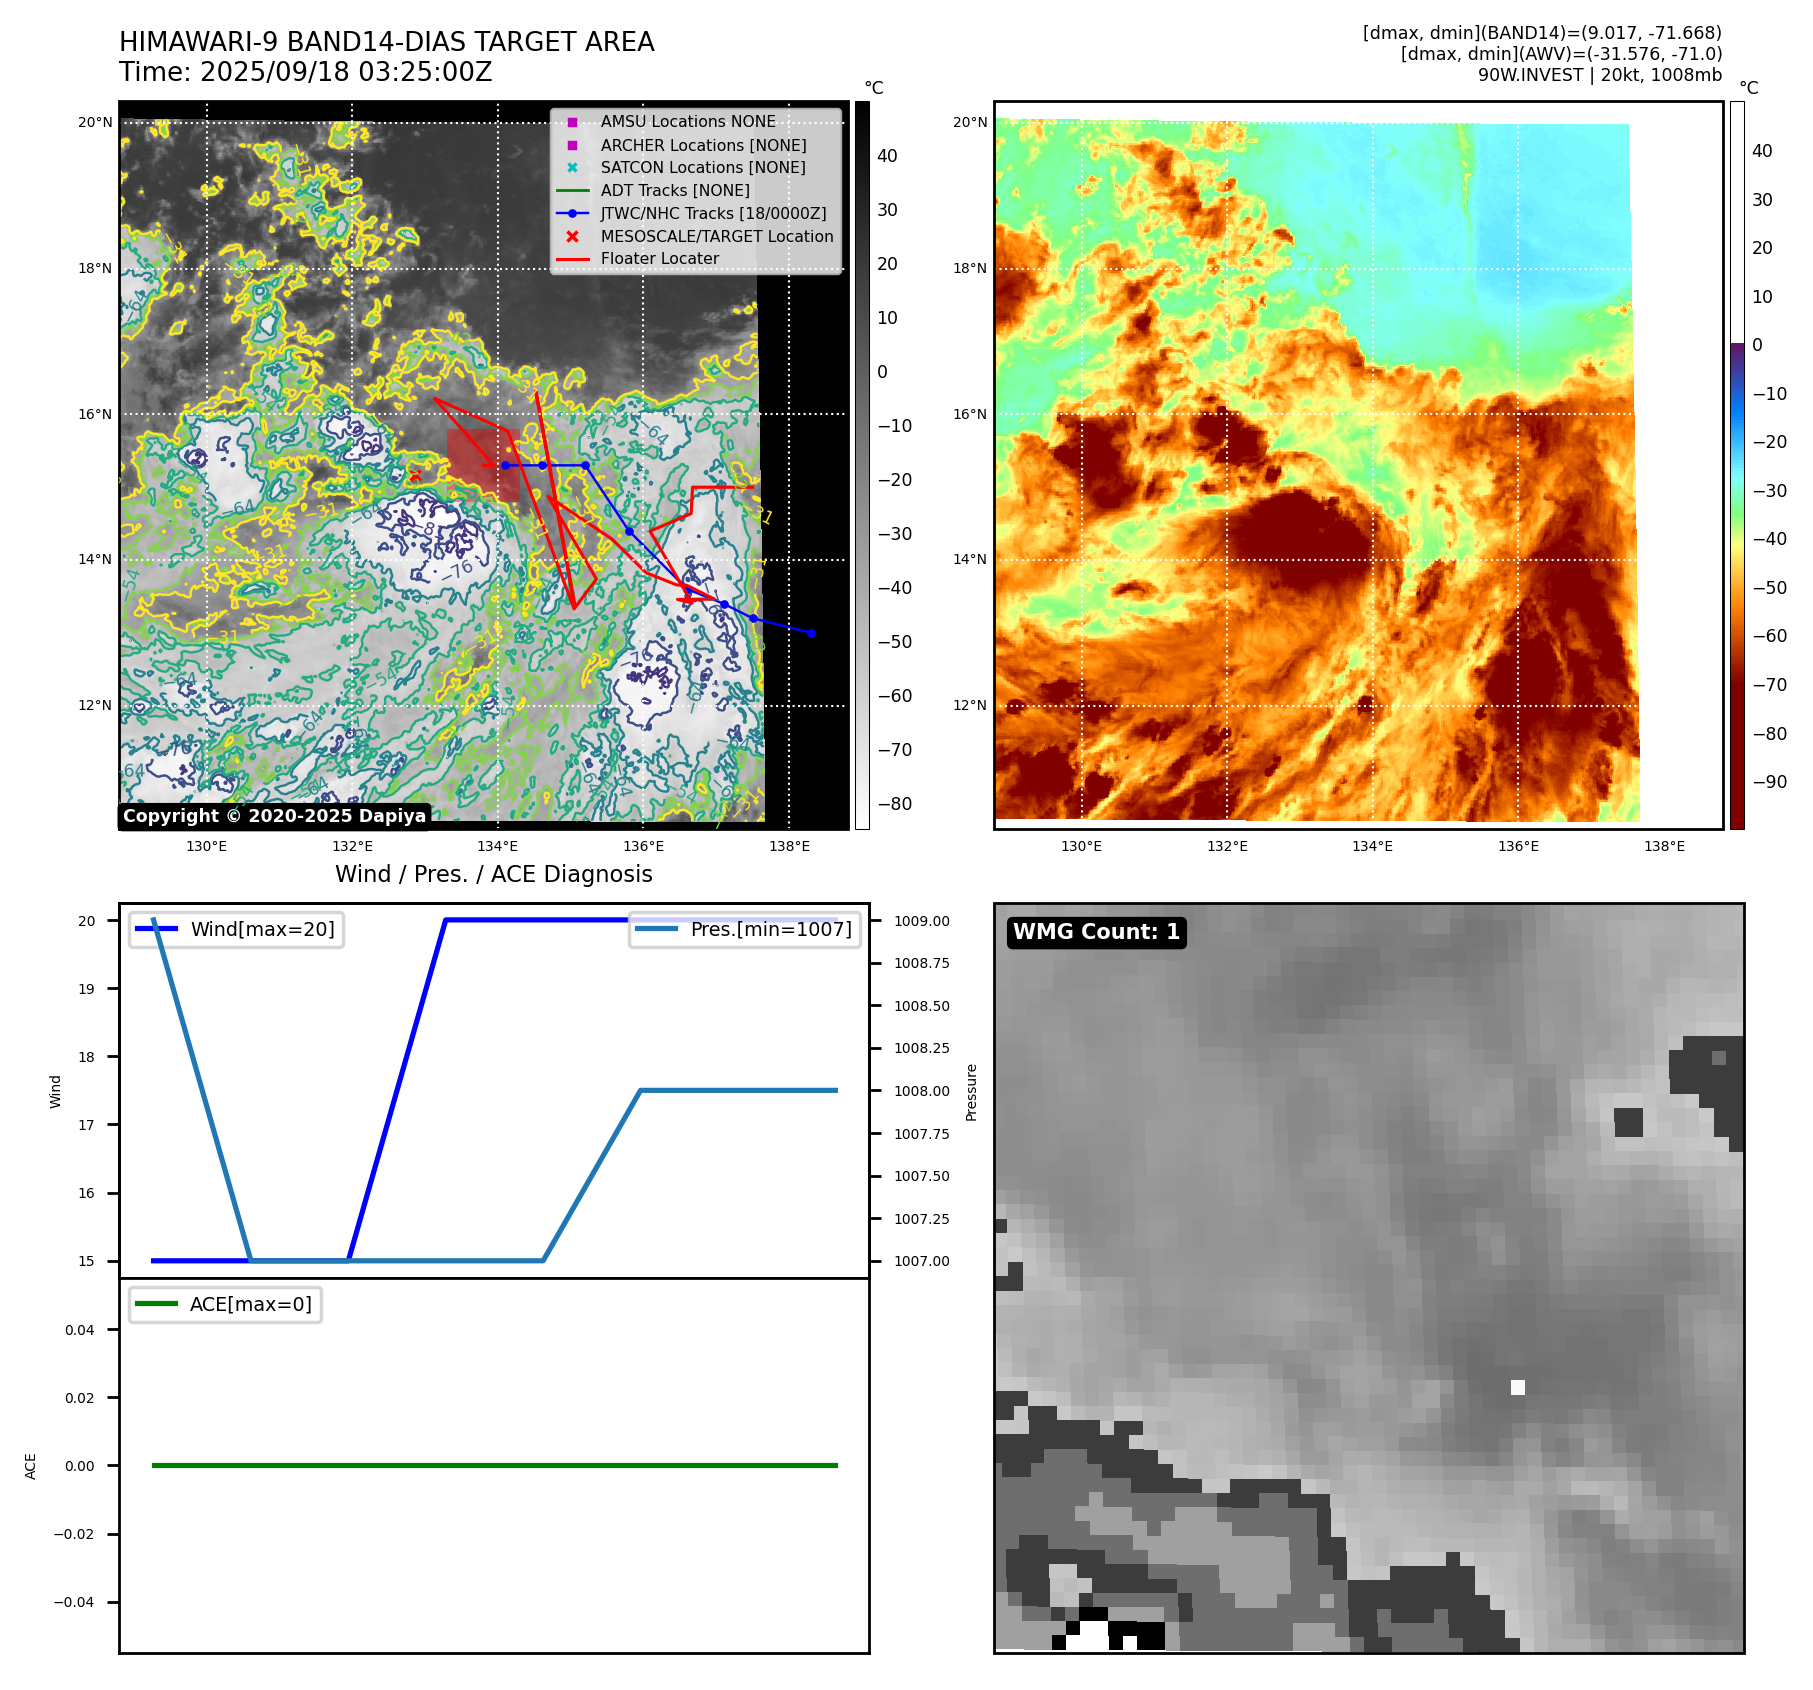This screenshot has height=1690, width=1813.
Task: Click the 138°E label under the color AWV map
Action: 1664,846
